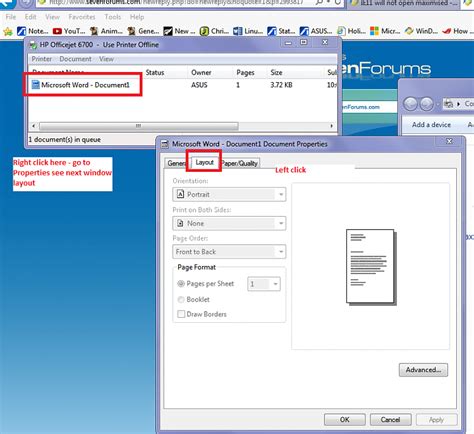Screen dimensions: 474x434
Task: Click the ASUS favorites bar bookmark icon
Action: coord(304,31)
